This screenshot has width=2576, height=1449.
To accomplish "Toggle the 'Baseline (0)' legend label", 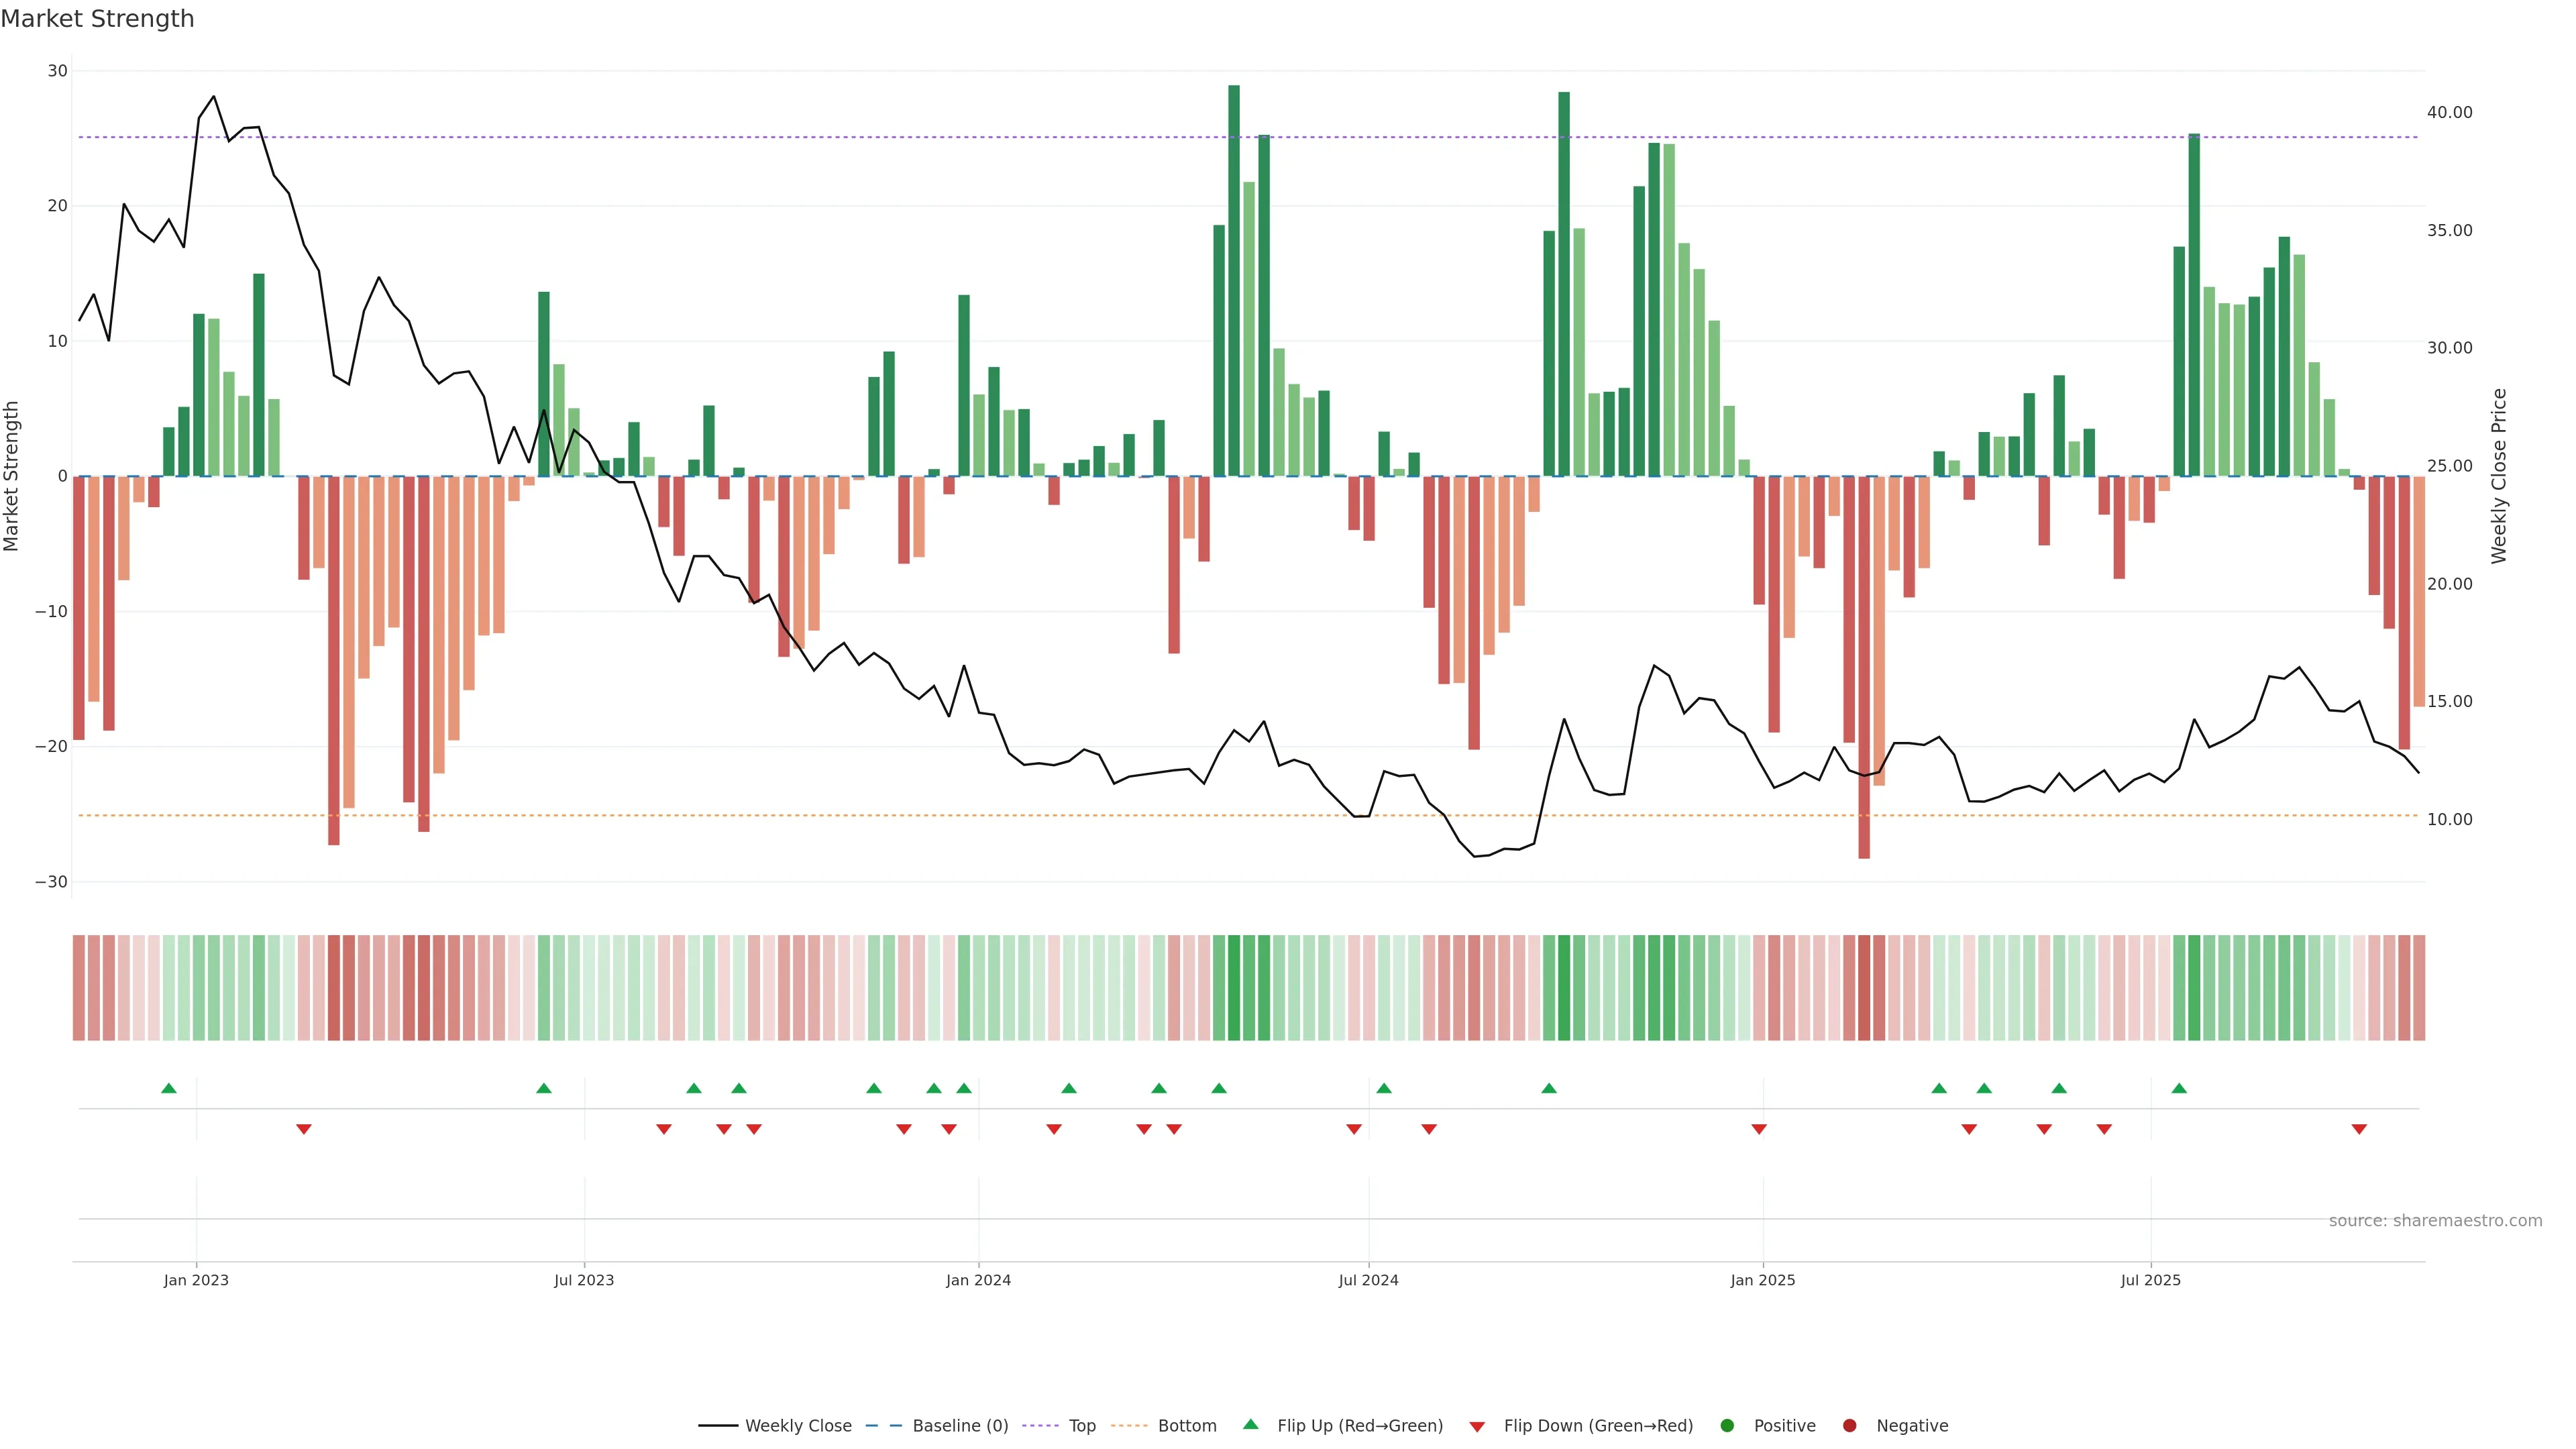I will click(x=960, y=1425).
